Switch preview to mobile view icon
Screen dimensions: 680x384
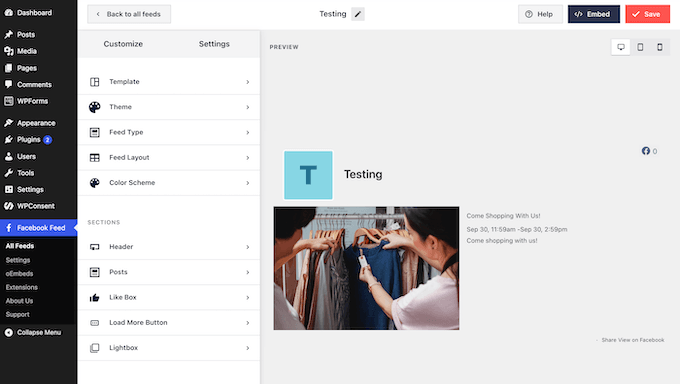tap(660, 47)
